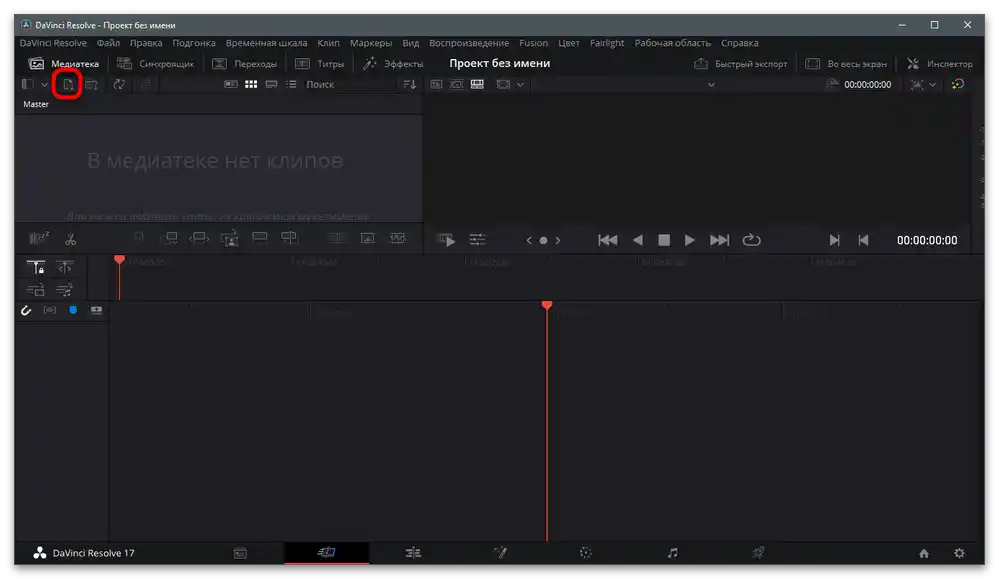Switch media pool to list view
Image resolution: width=999 pixels, height=579 pixels.
[x=291, y=84]
